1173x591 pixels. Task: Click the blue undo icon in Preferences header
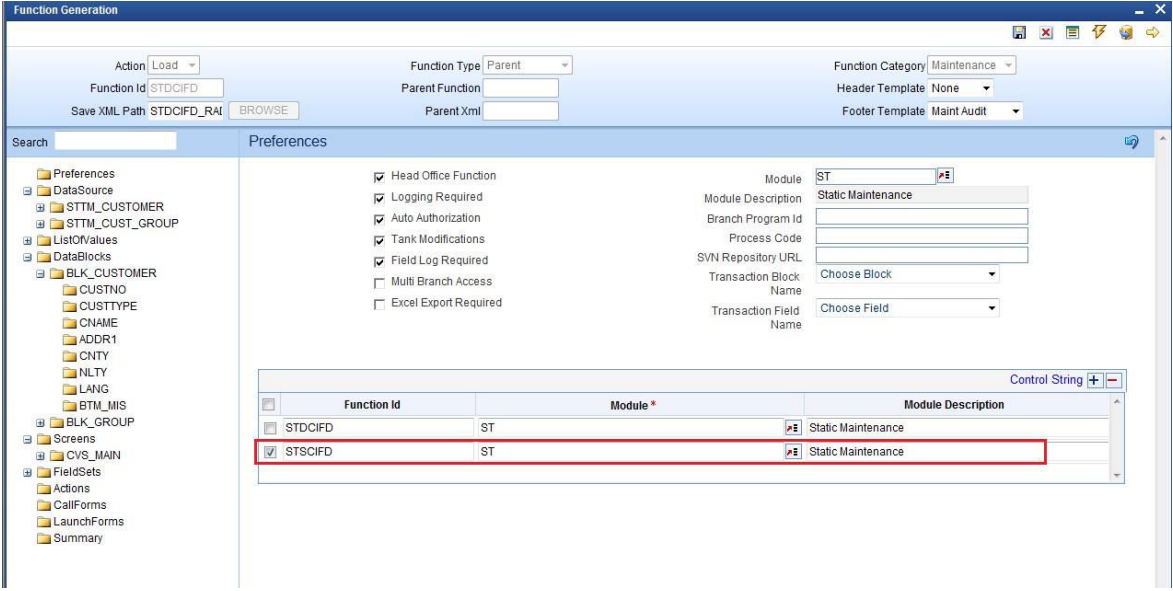point(1132,141)
